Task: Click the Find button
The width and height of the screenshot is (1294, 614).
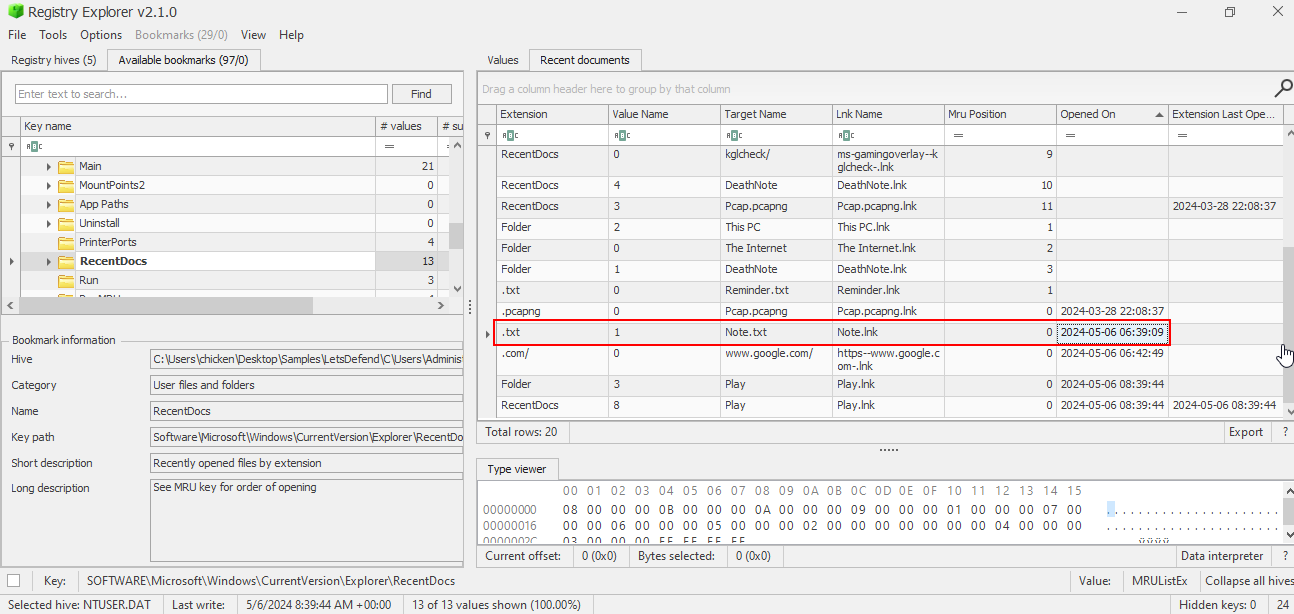Action: [x=421, y=94]
